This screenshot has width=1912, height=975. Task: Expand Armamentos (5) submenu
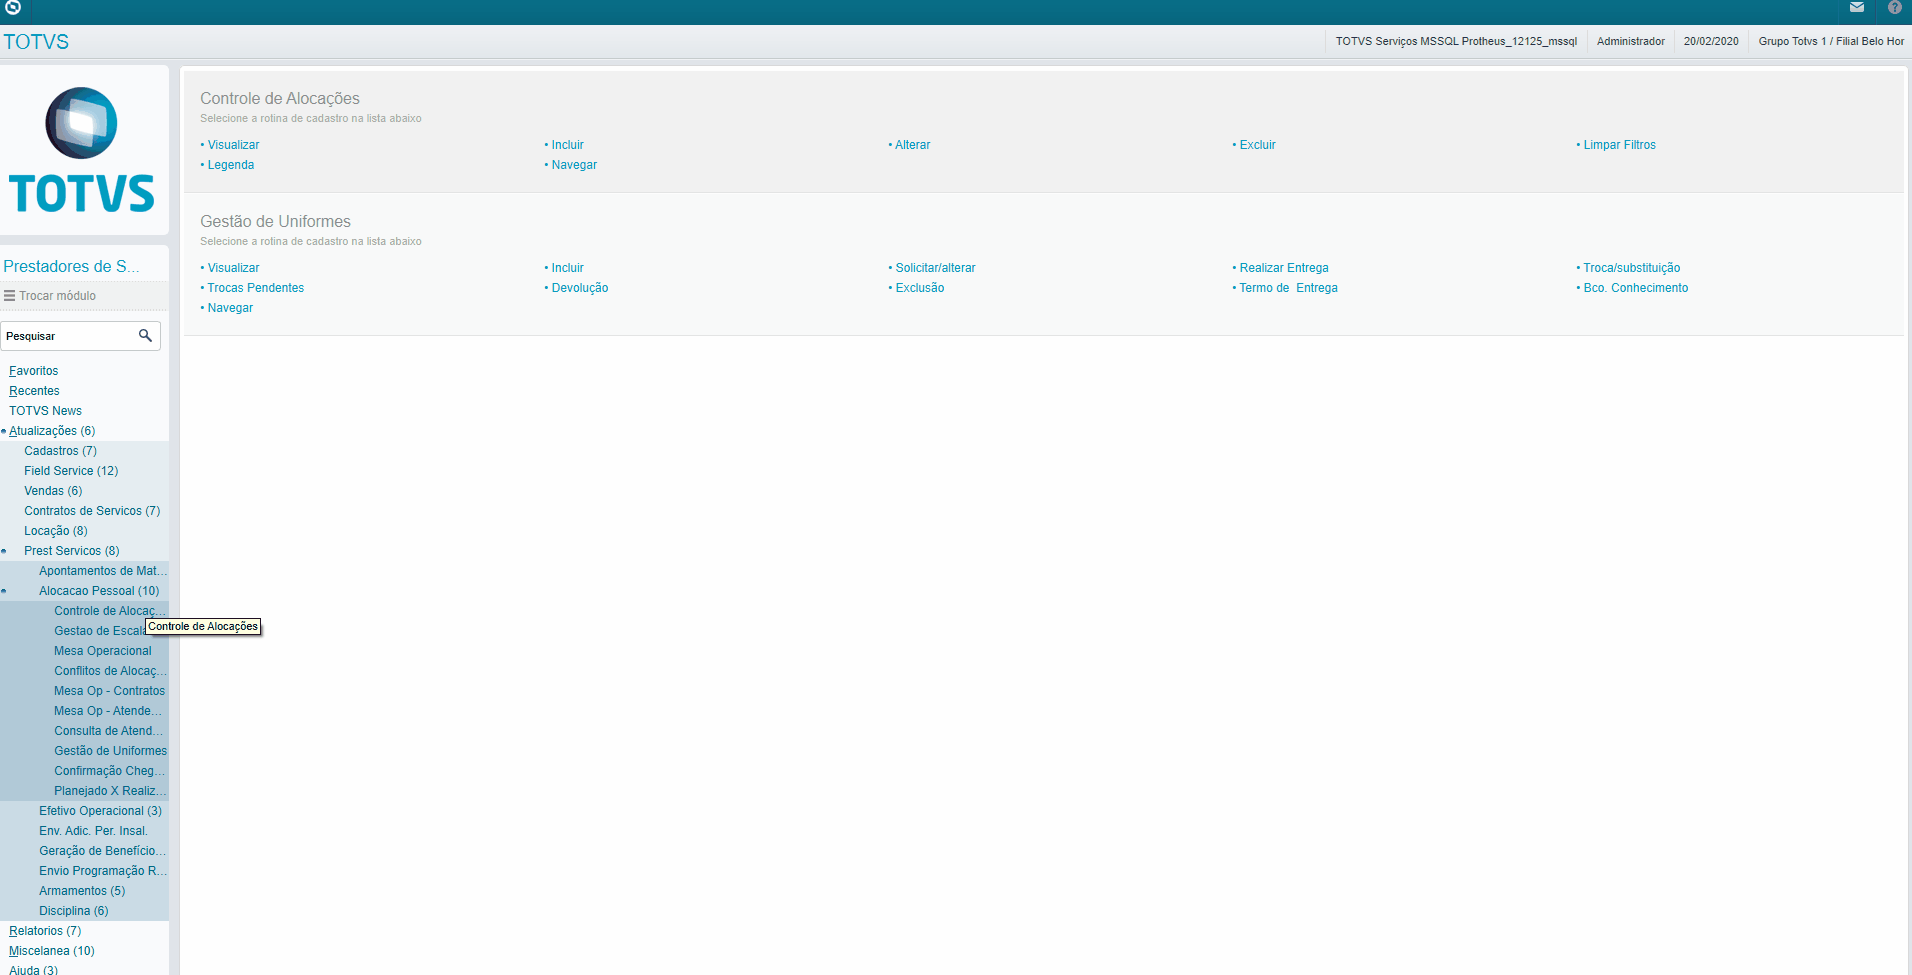click(x=82, y=891)
